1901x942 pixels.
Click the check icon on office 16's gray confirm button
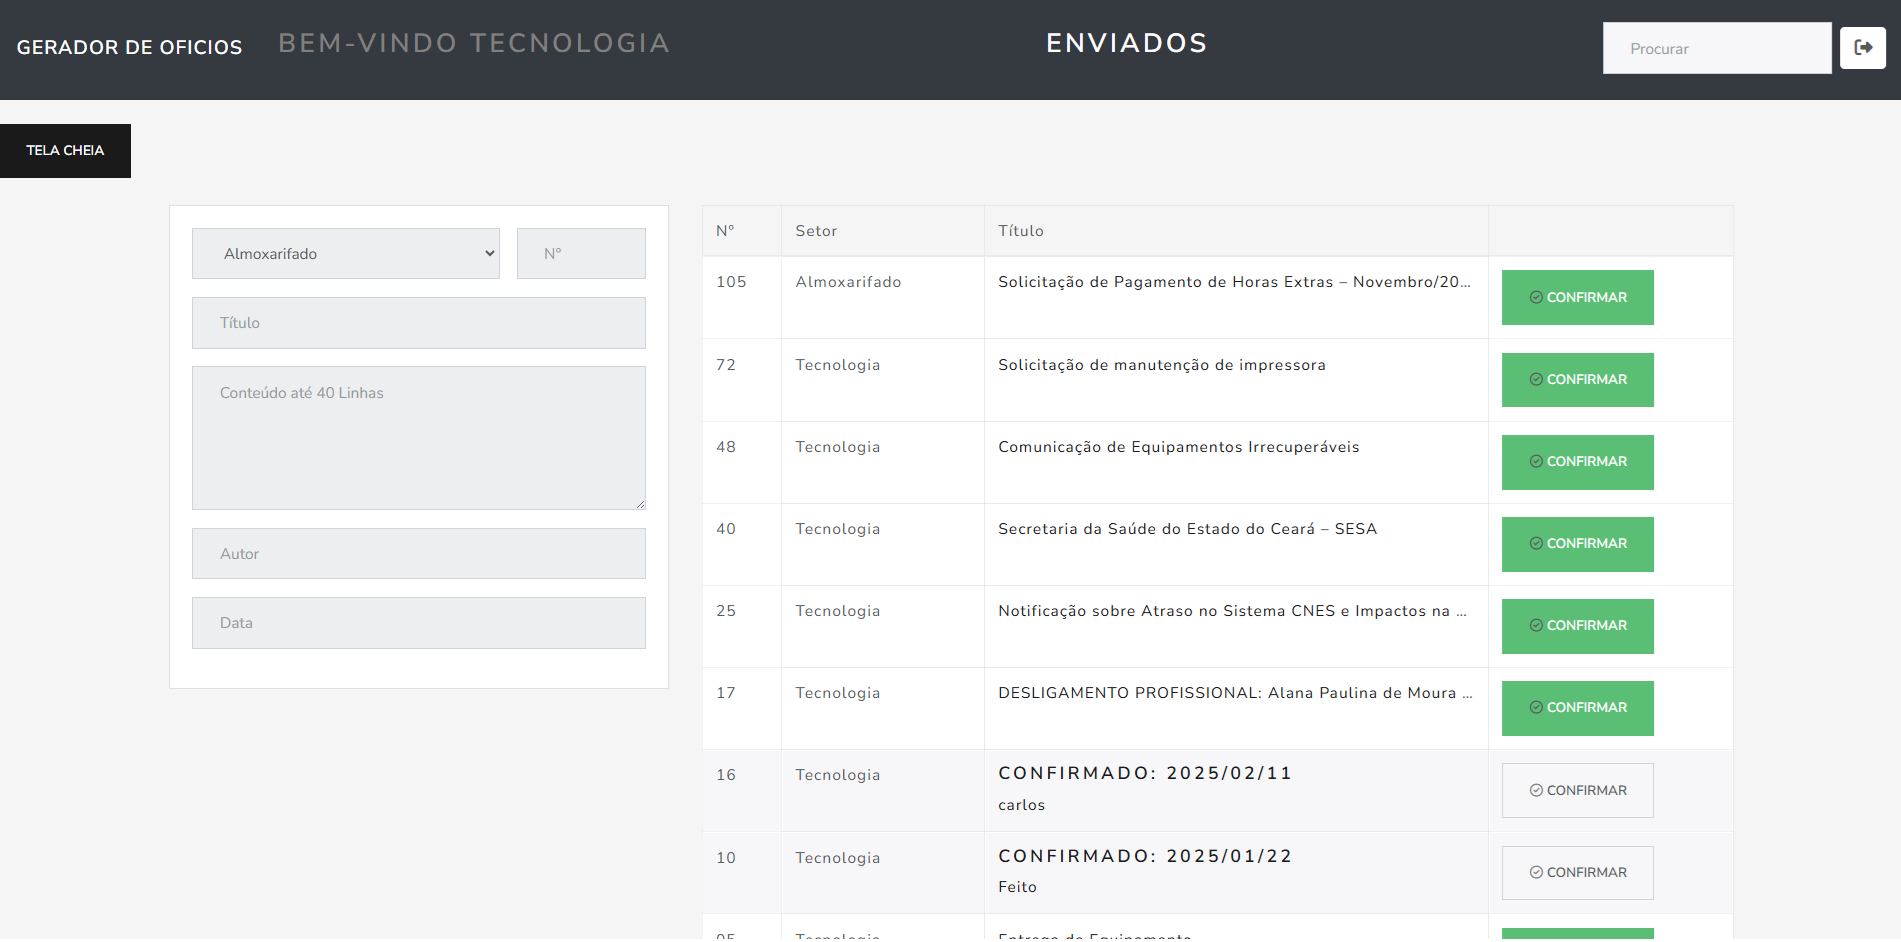click(1534, 789)
